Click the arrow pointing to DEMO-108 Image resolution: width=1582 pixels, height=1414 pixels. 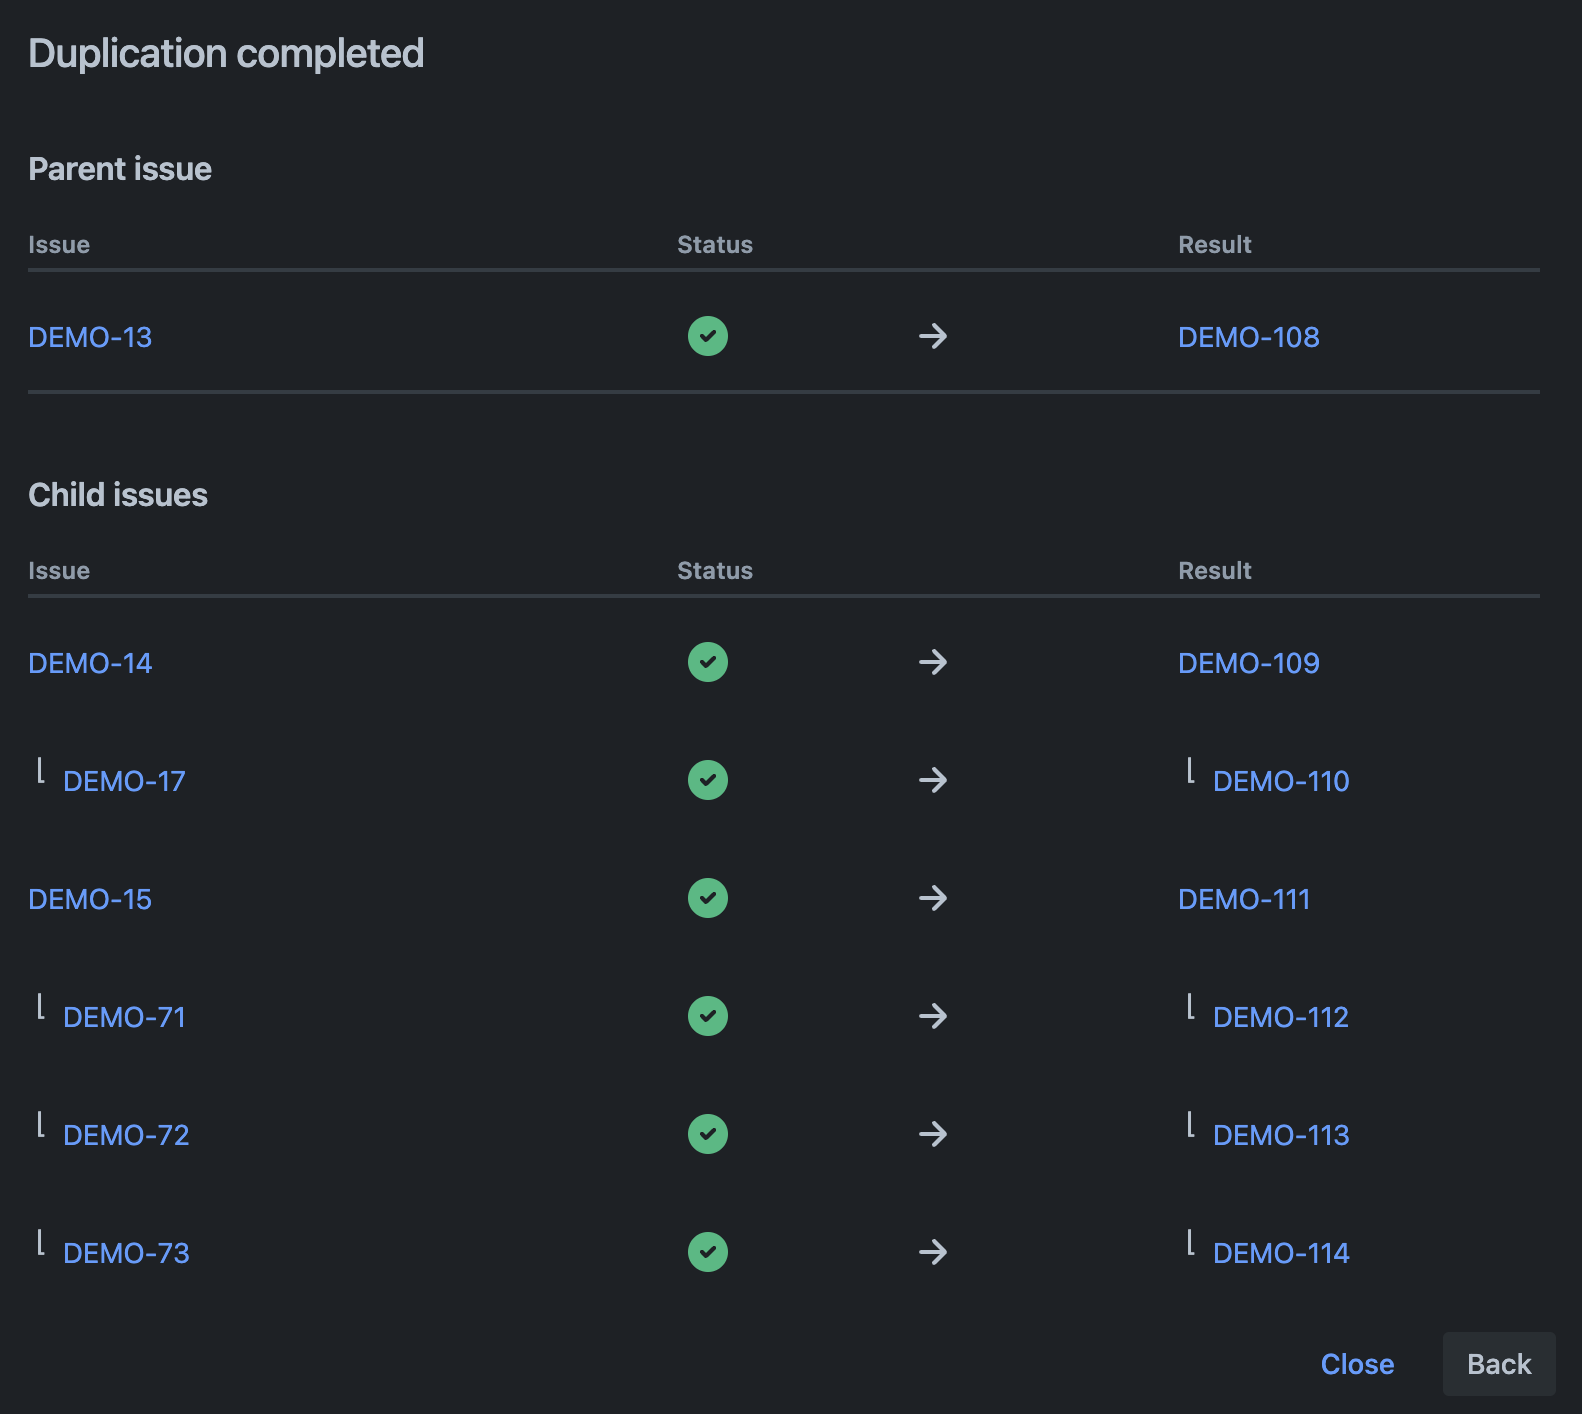pyautogui.click(x=932, y=336)
